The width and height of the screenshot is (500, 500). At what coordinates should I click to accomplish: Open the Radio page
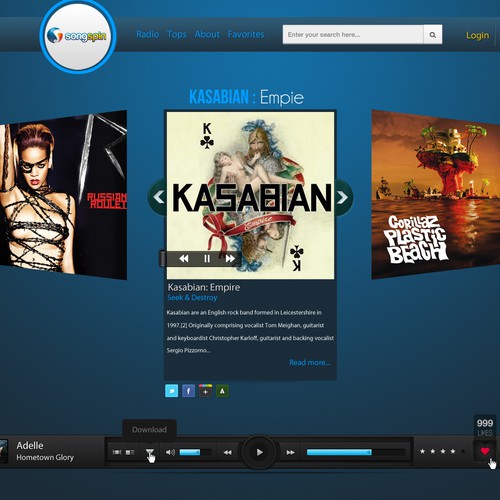click(x=147, y=34)
